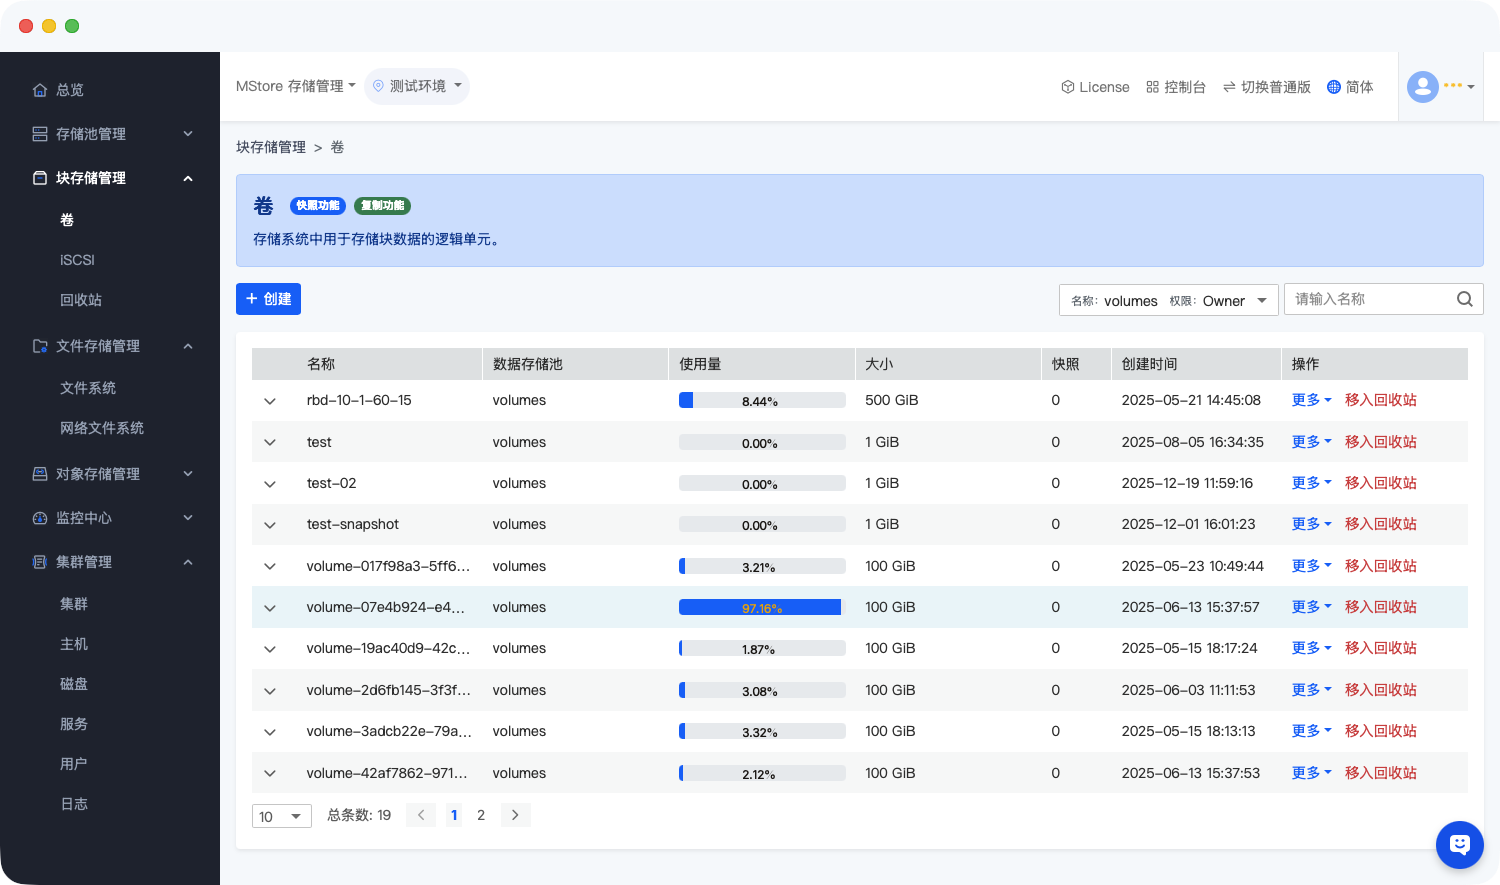This screenshot has width=1500, height=885.
Task: Move volume test to recycle bin
Action: (x=1380, y=442)
